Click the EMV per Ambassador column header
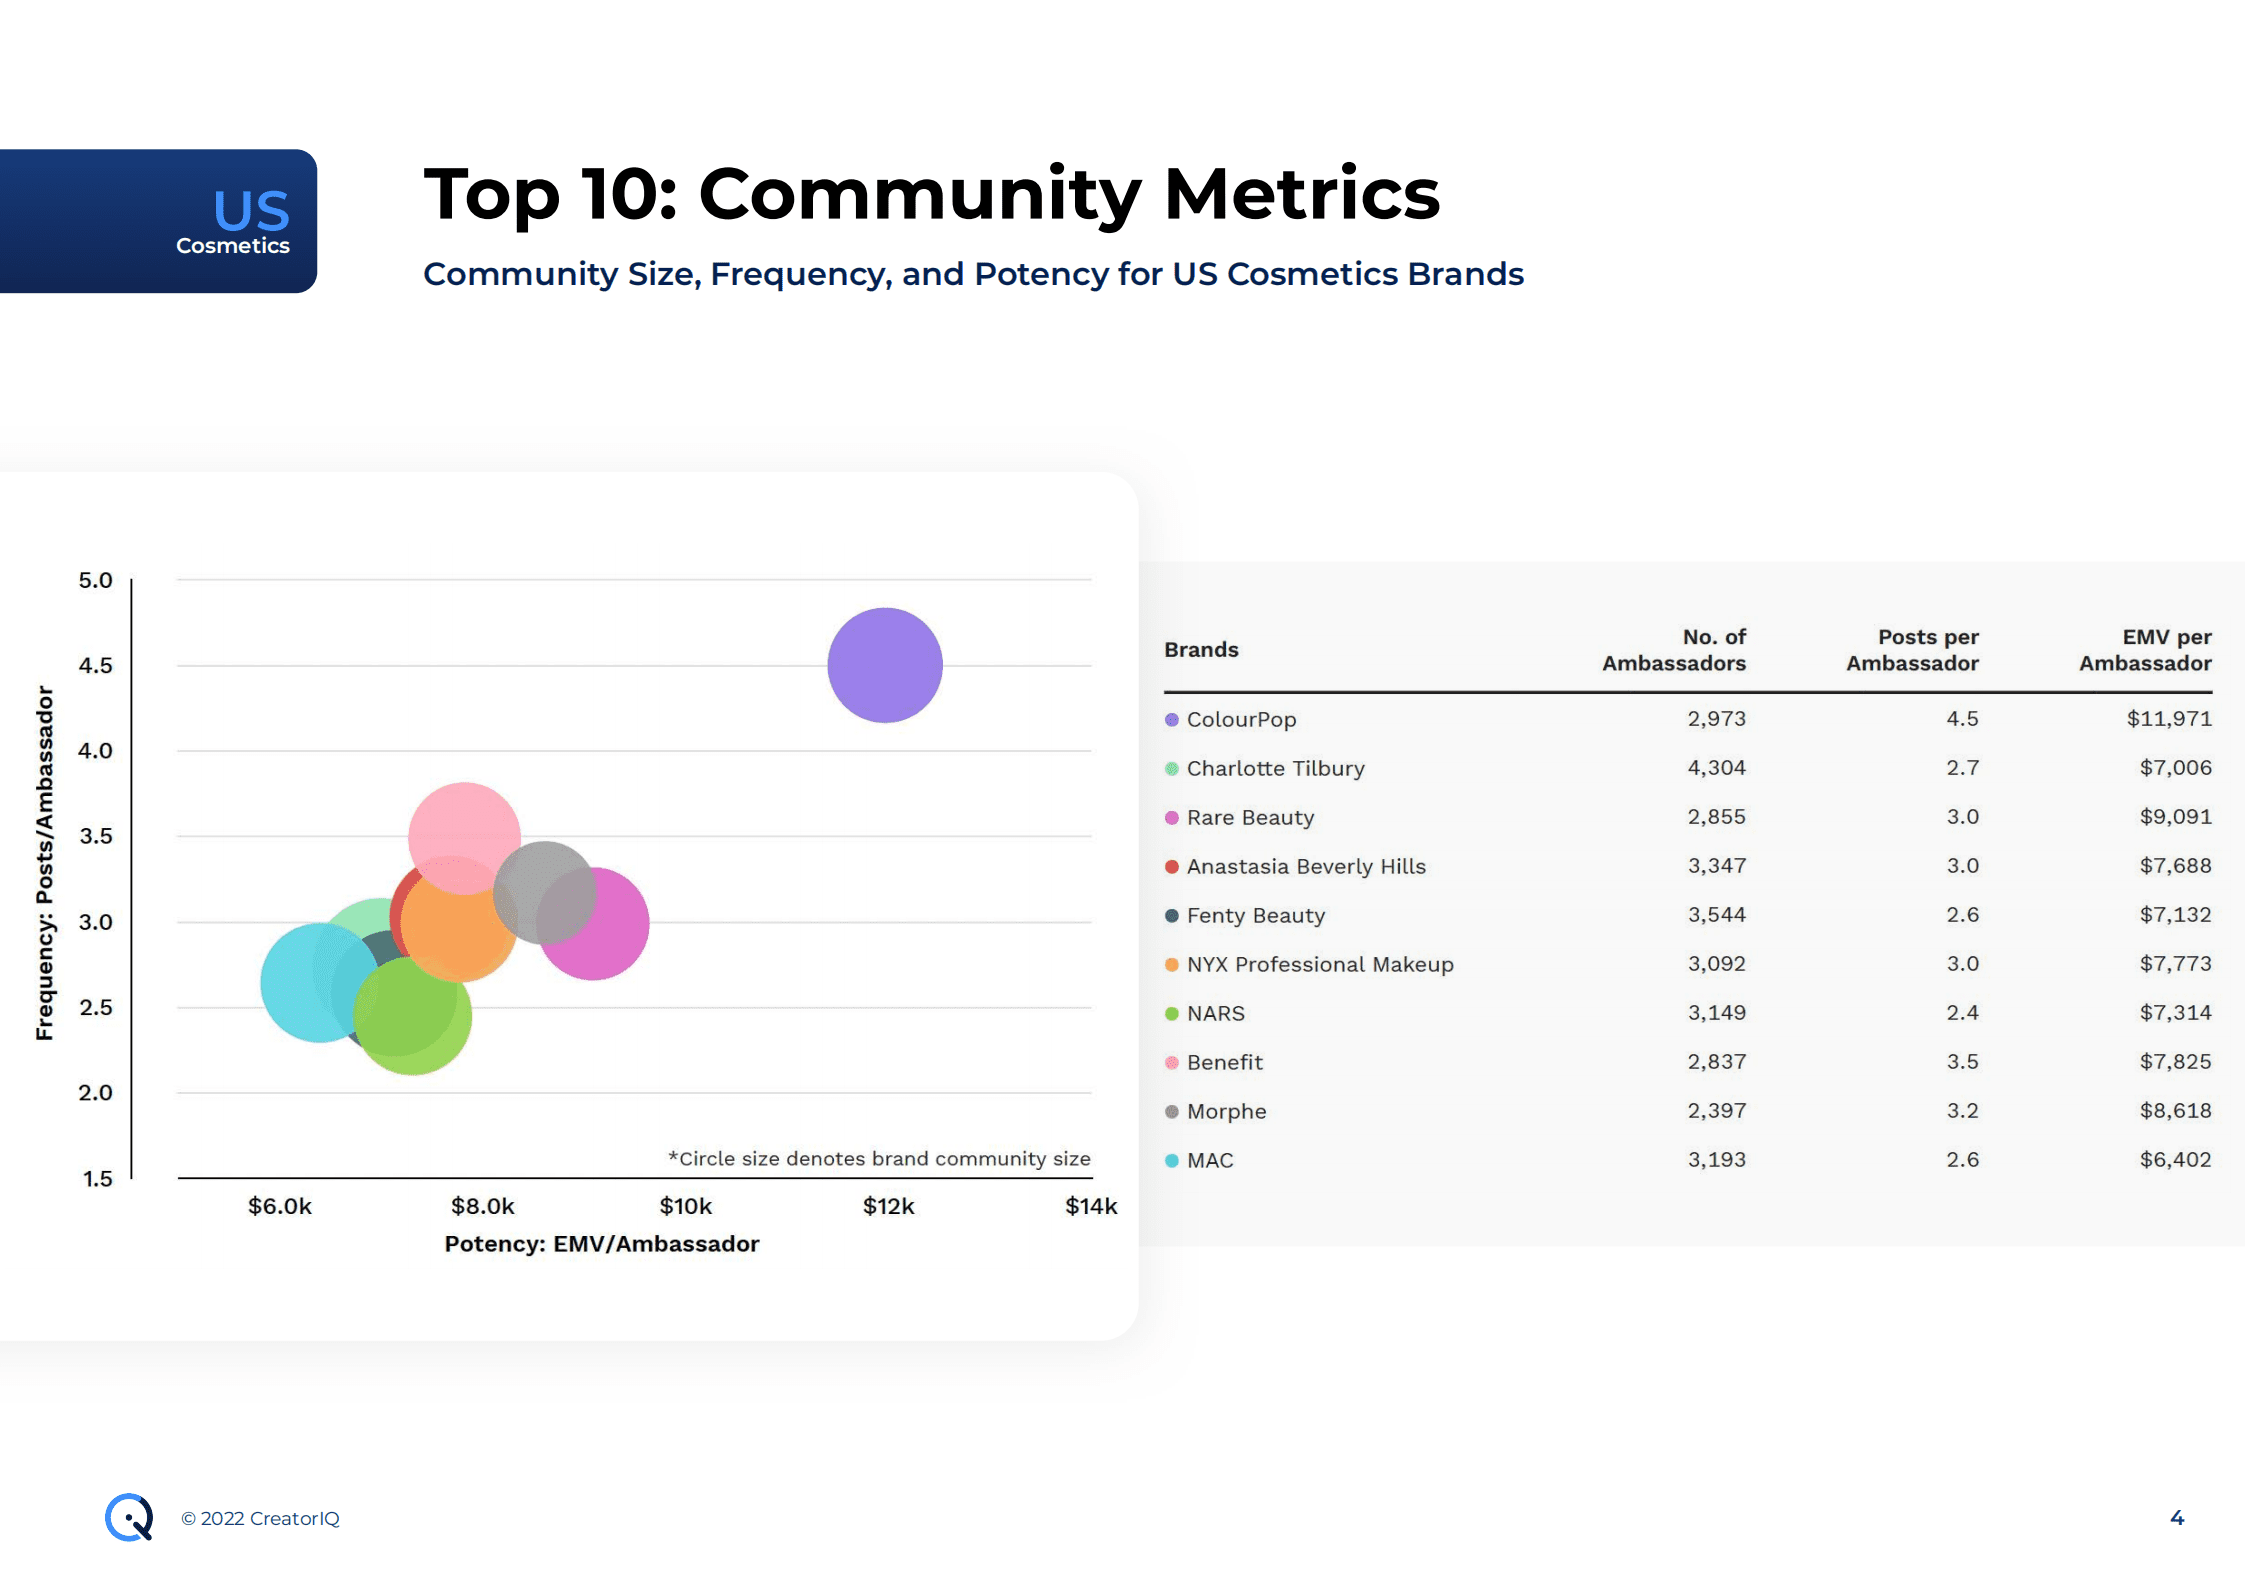This screenshot has height=1586, width=2245. [2145, 649]
